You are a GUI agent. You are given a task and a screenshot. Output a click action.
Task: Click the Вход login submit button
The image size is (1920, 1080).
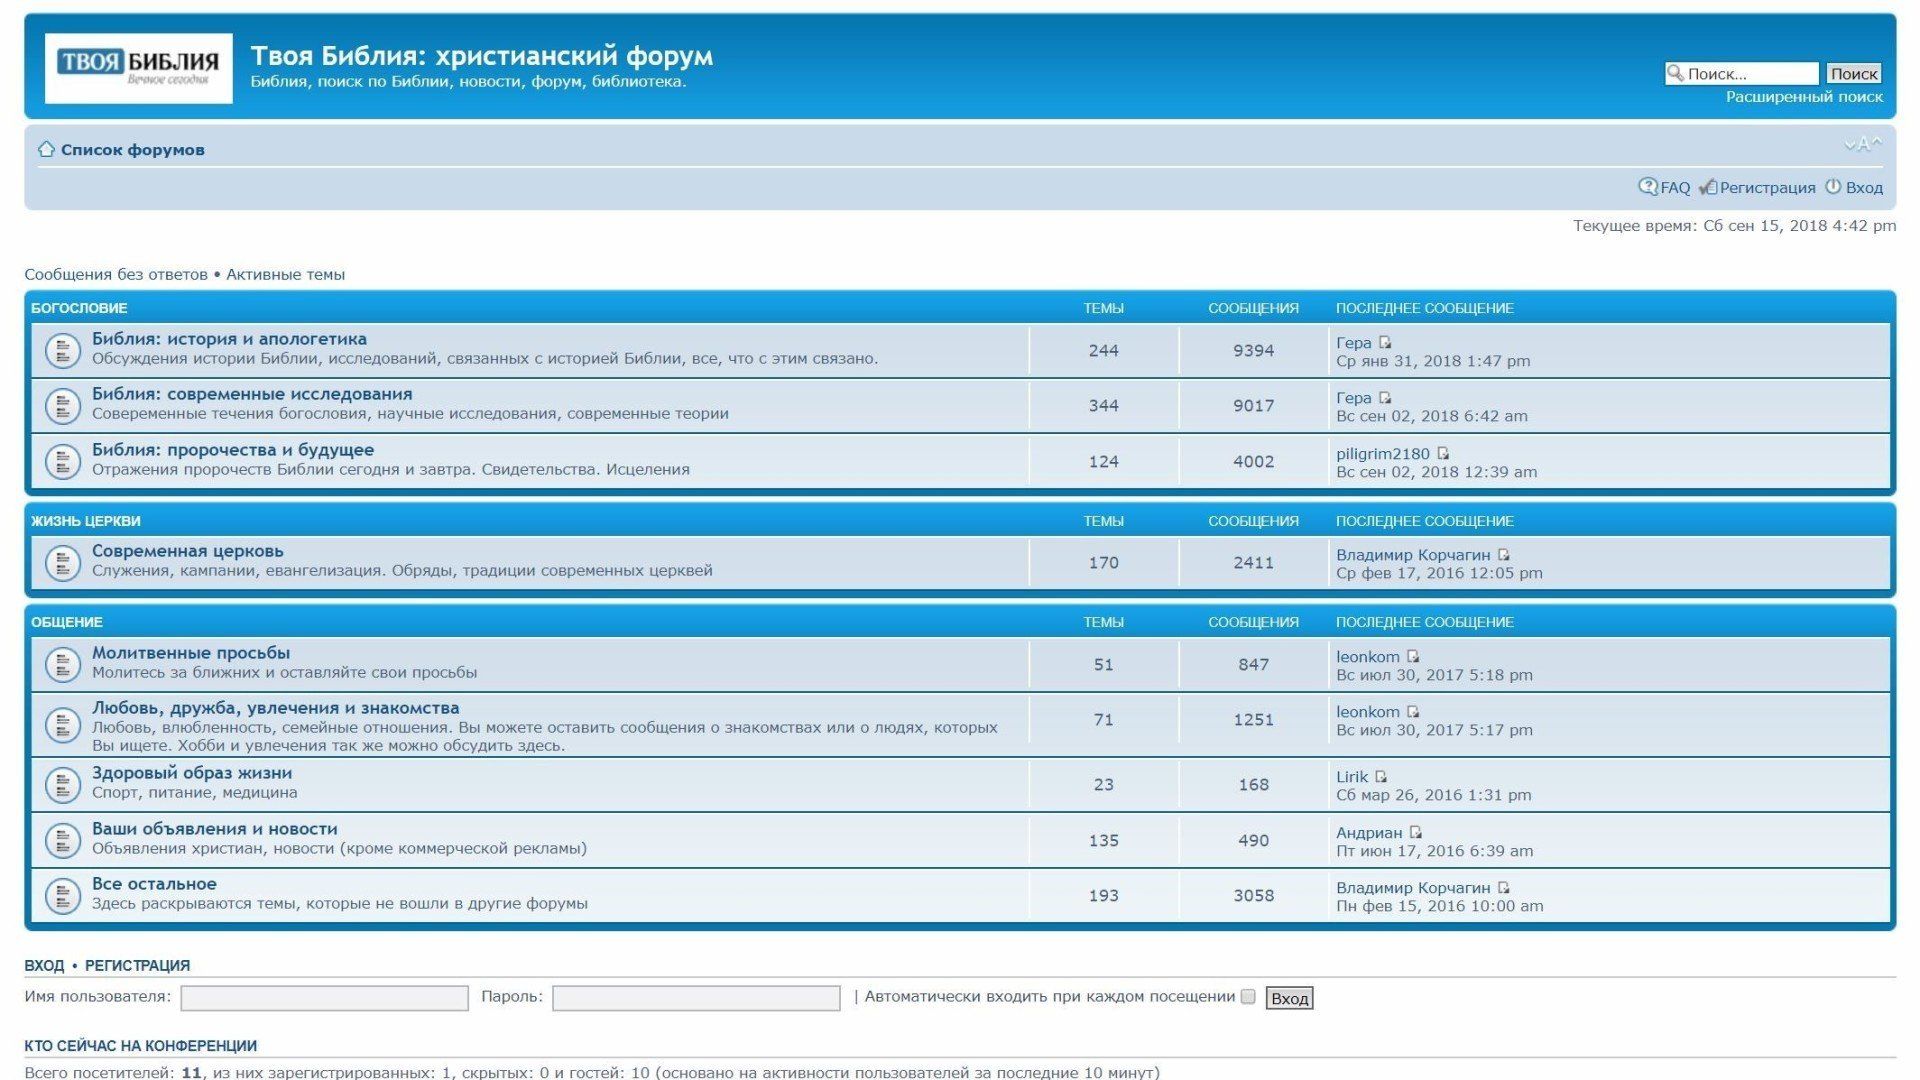(x=1289, y=998)
